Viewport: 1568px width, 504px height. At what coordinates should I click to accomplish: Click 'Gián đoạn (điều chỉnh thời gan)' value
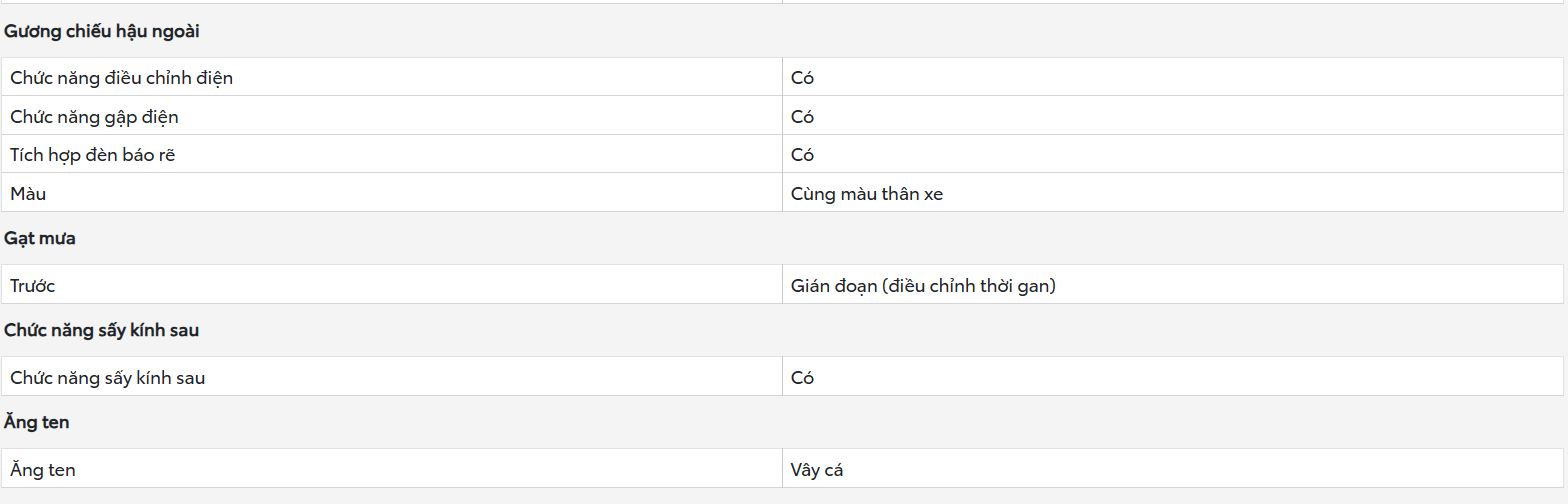(923, 286)
